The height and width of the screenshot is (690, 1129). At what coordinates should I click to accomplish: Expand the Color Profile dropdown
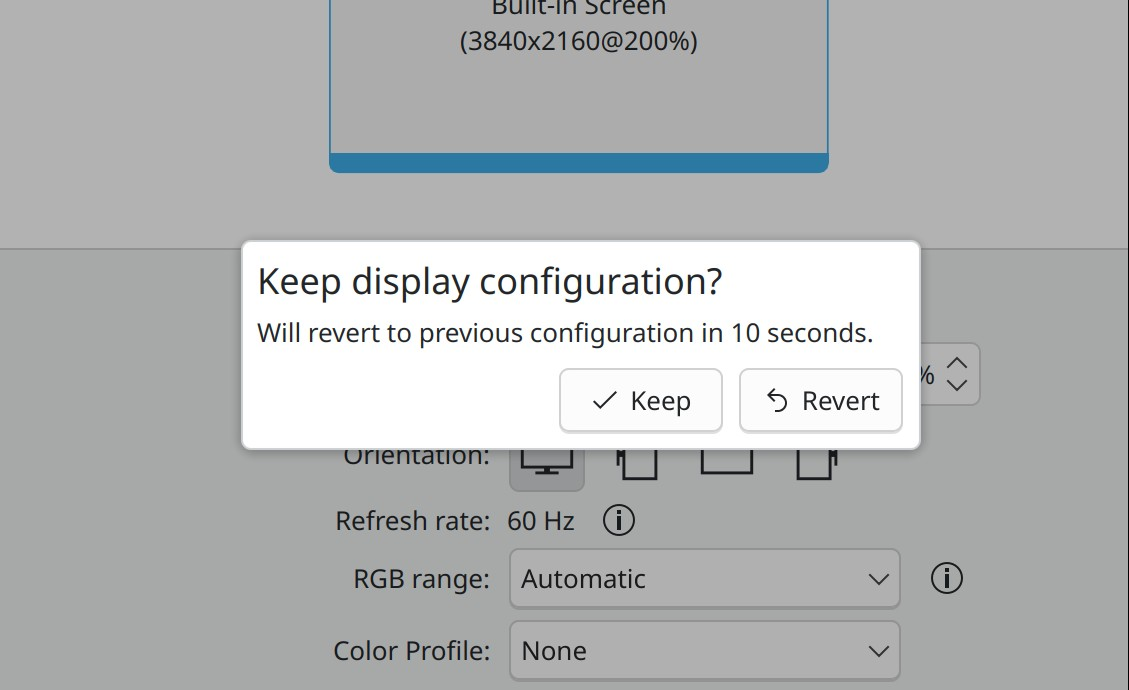click(x=704, y=651)
